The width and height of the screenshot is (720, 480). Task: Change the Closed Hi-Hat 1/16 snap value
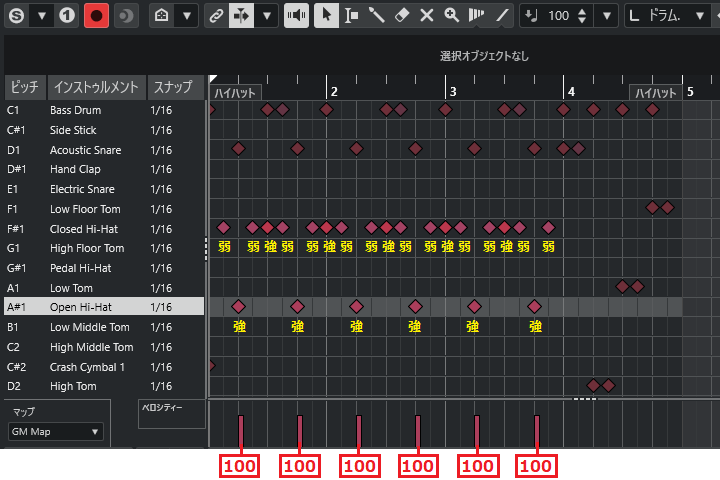pyautogui.click(x=161, y=229)
